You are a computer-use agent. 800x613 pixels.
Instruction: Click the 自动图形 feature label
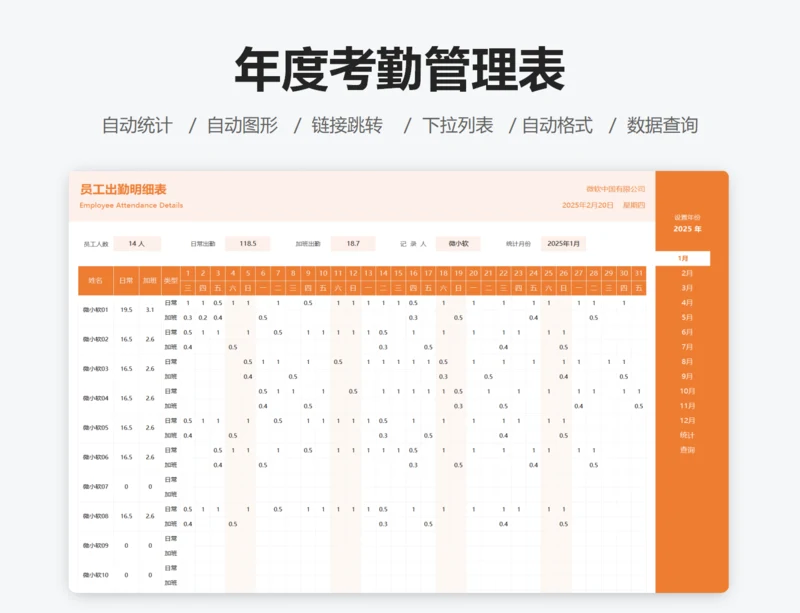242,125
